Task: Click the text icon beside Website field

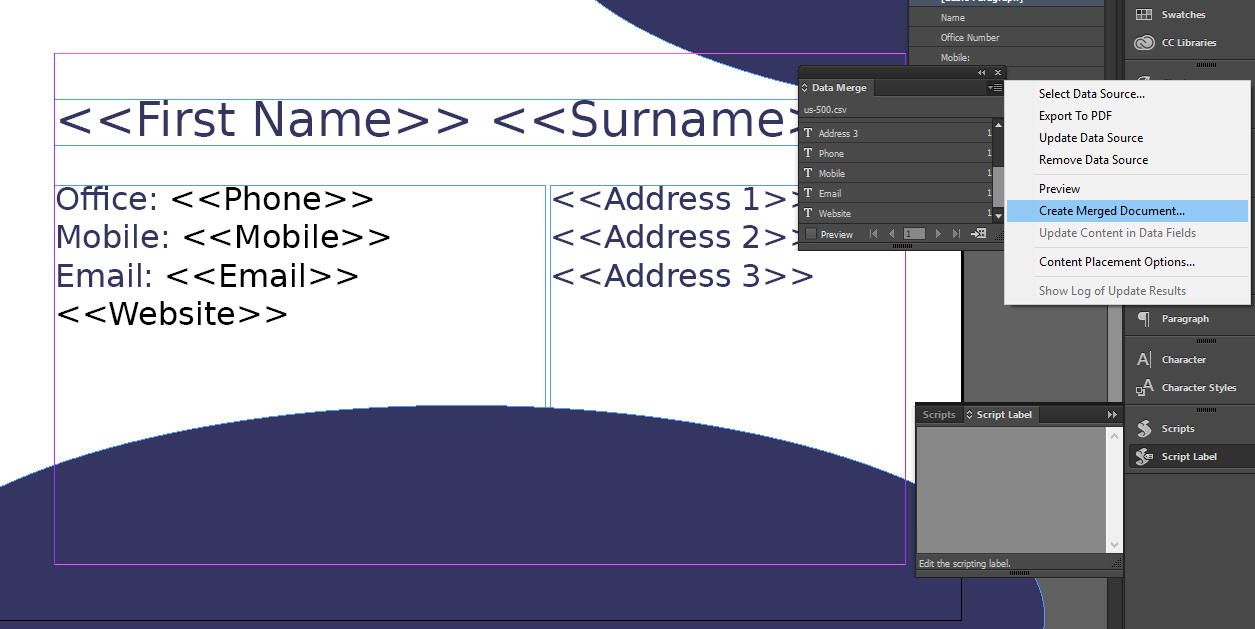Action: [x=808, y=213]
